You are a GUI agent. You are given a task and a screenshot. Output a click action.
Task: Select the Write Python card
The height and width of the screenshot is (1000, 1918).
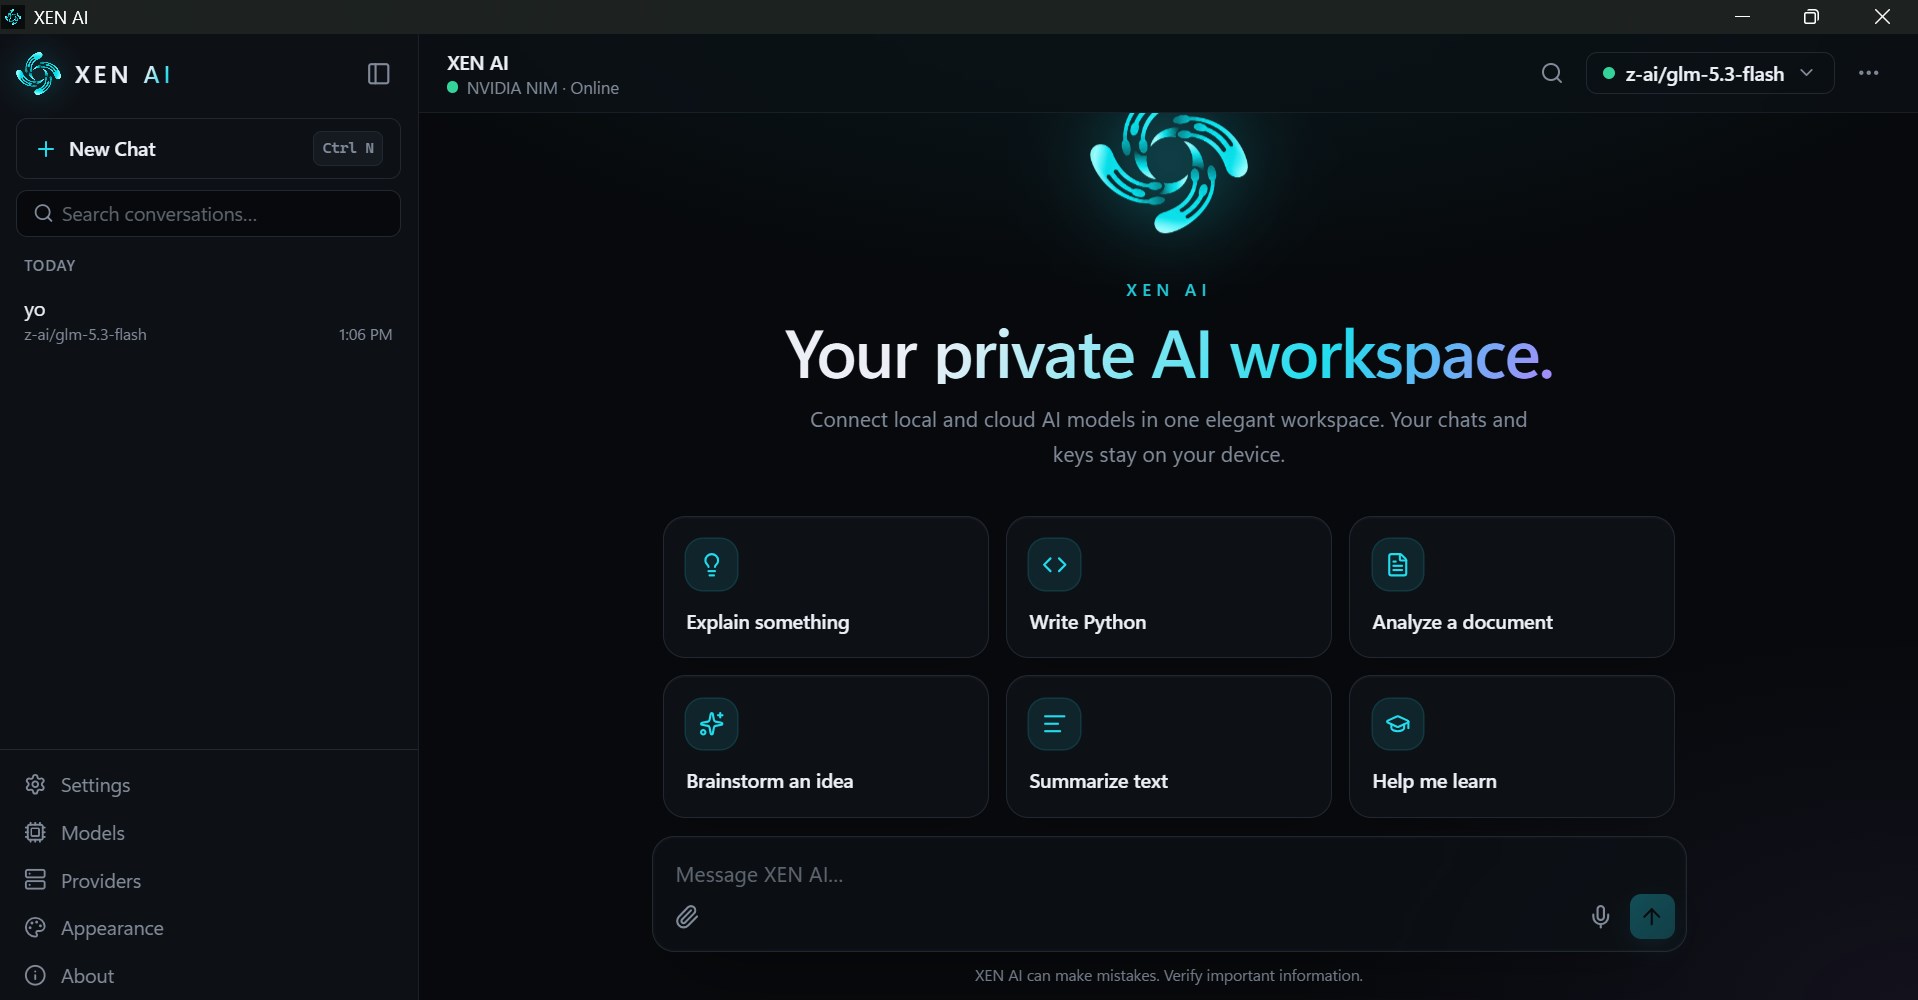click(x=1169, y=587)
